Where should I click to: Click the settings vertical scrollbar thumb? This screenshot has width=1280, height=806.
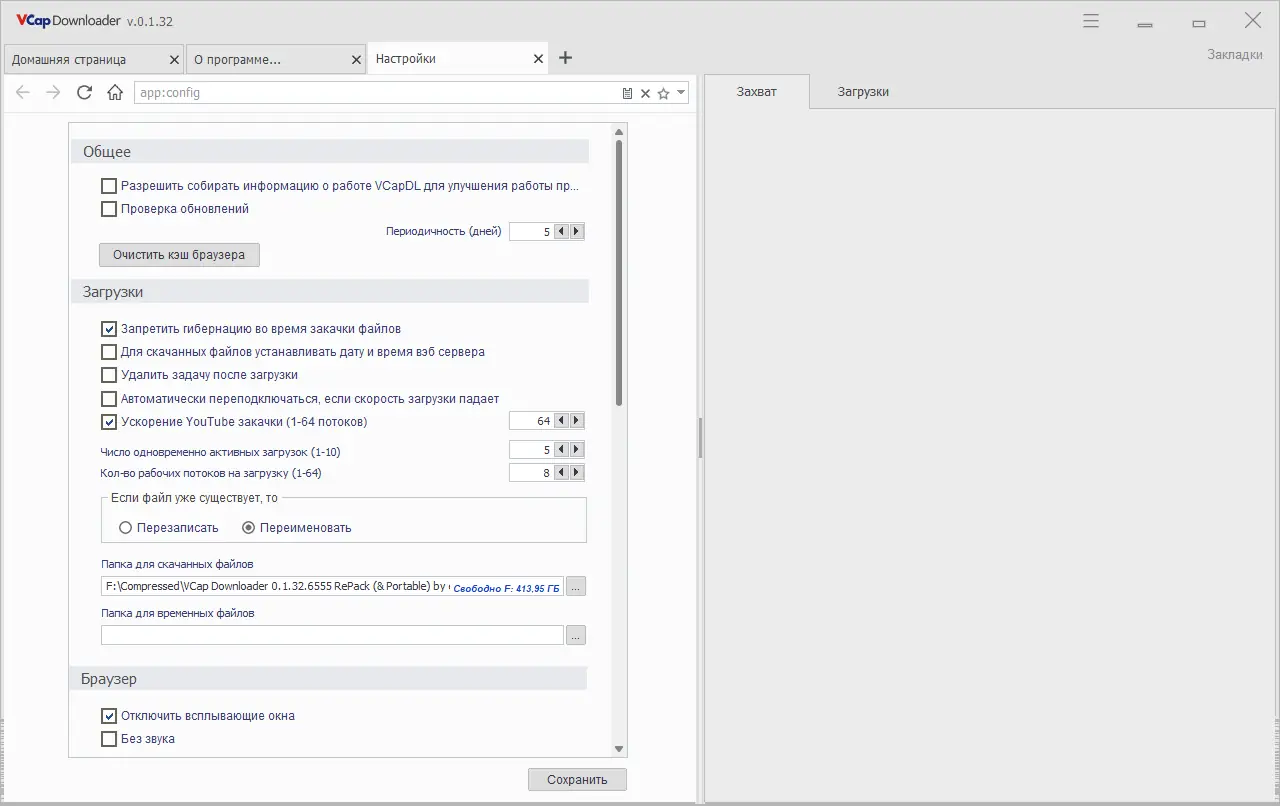pos(619,272)
